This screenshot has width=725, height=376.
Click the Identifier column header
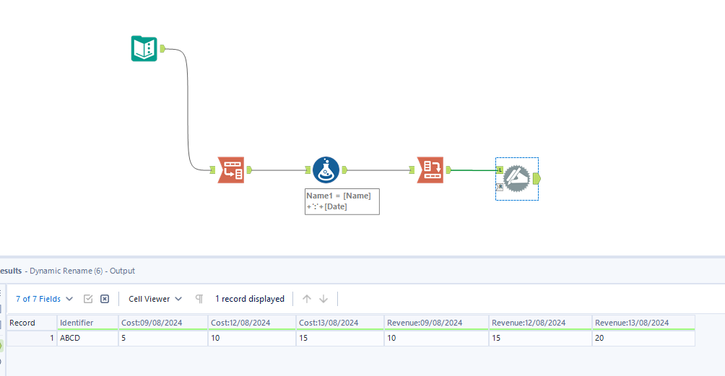click(87, 323)
